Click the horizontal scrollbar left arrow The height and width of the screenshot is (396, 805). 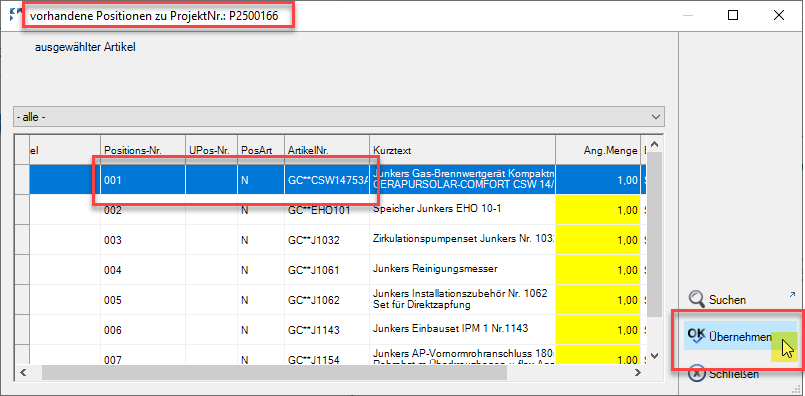click(x=23, y=372)
